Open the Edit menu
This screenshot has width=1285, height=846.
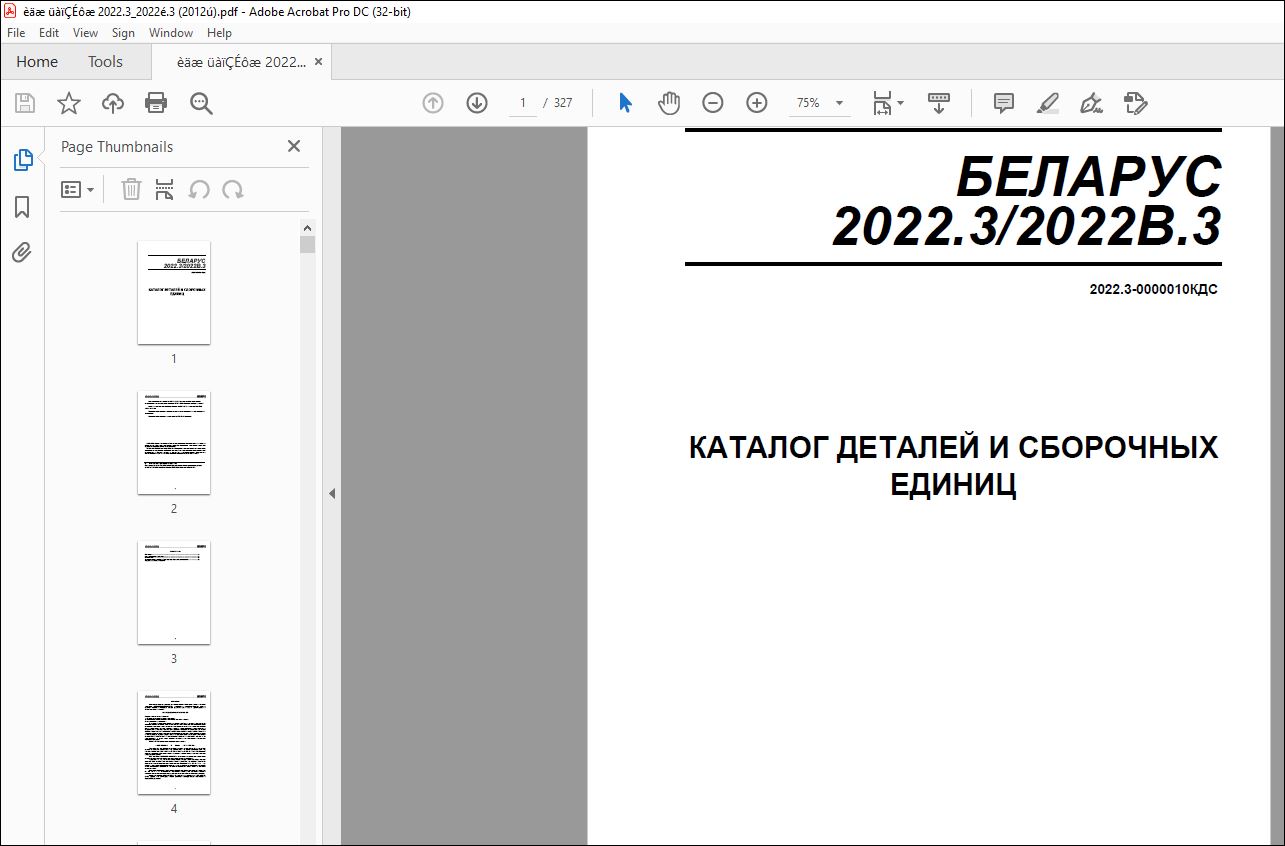coord(49,33)
